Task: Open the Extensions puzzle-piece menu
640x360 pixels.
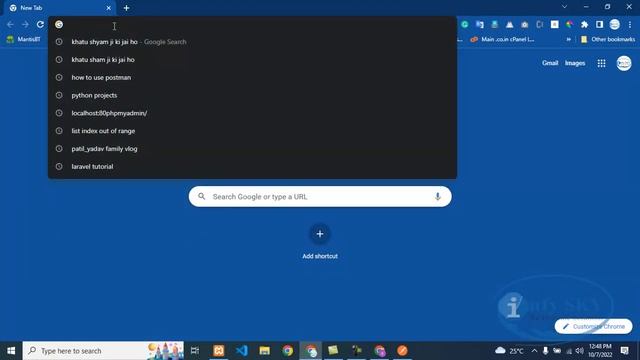Action: click(x=584, y=24)
